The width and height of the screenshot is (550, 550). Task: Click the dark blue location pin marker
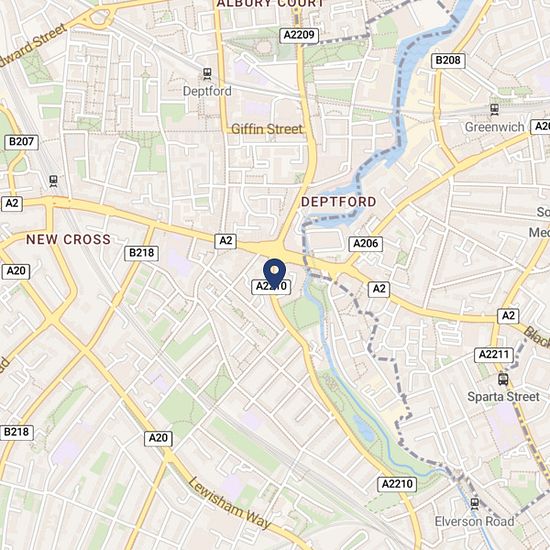coord(274,274)
